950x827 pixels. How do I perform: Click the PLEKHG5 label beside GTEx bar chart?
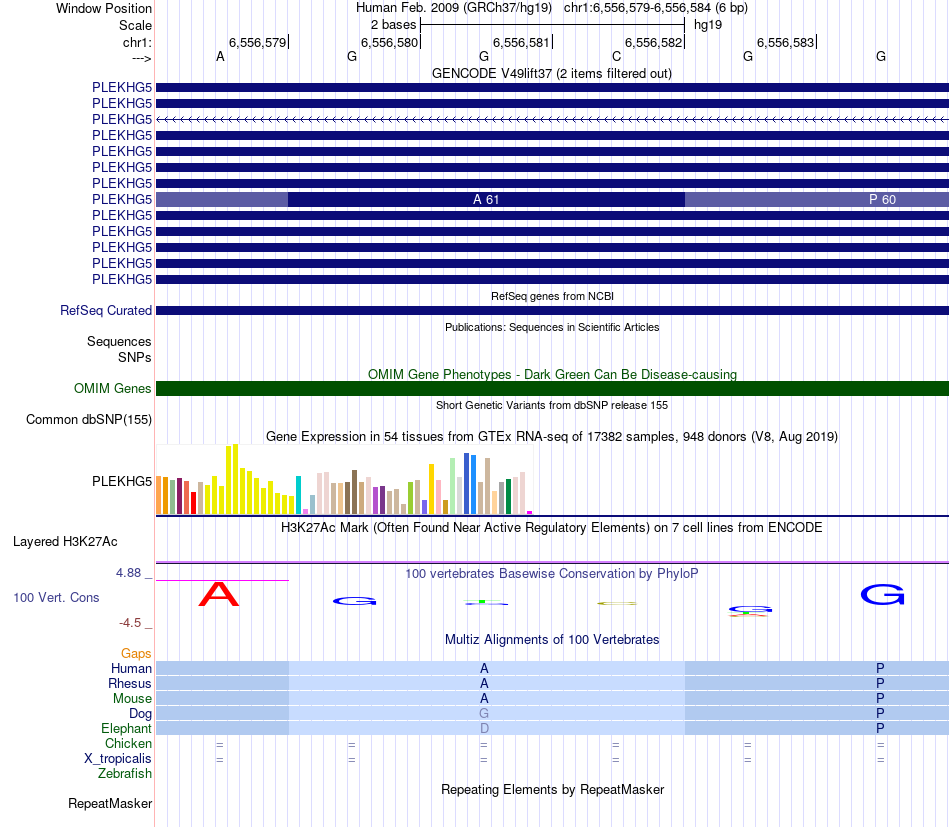click(122, 481)
